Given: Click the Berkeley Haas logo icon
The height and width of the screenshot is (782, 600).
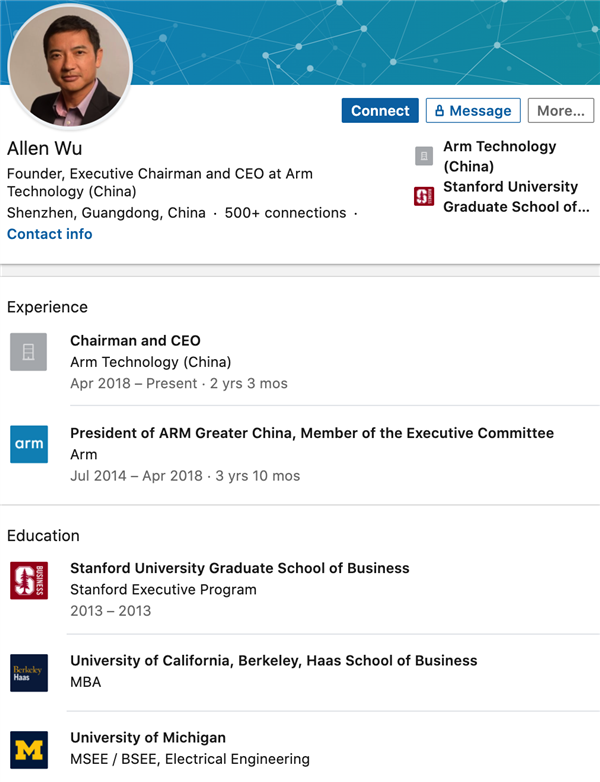Looking at the screenshot, I should 29,672.
